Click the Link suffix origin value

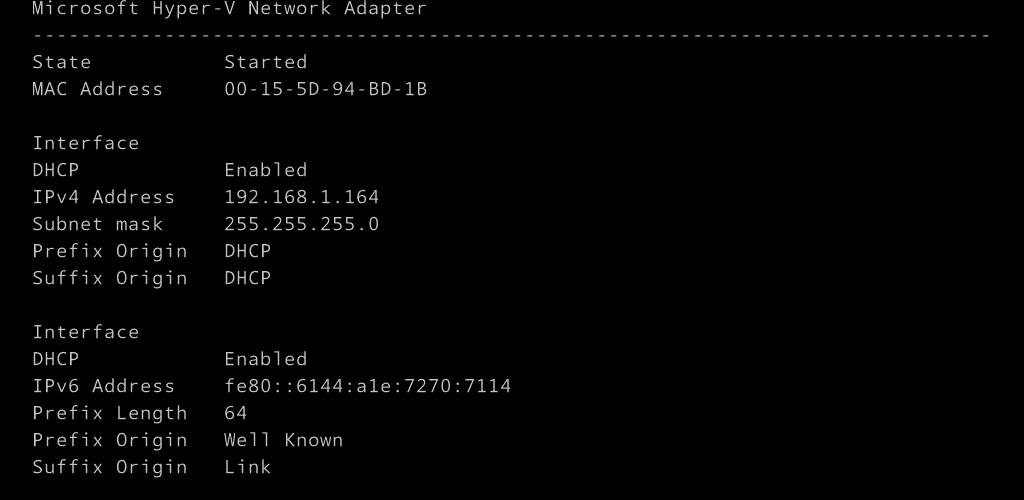pyautogui.click(x=248, y=467)
